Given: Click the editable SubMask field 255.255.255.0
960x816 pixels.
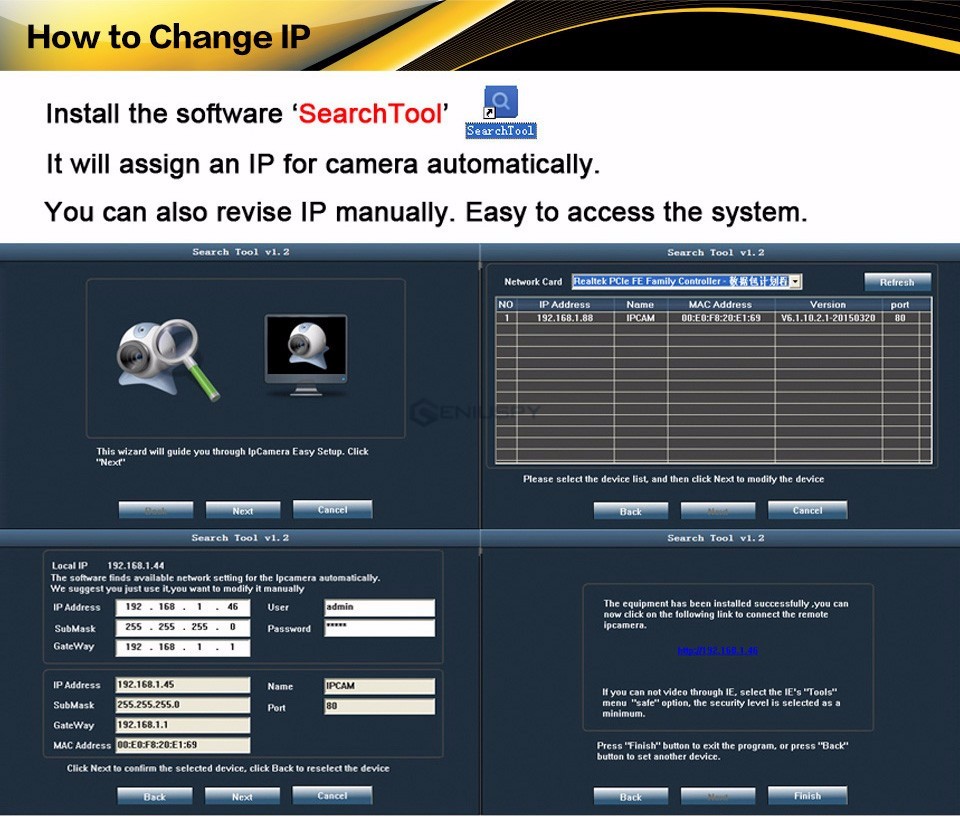Looking at the screenshot, I should [182, 628].
